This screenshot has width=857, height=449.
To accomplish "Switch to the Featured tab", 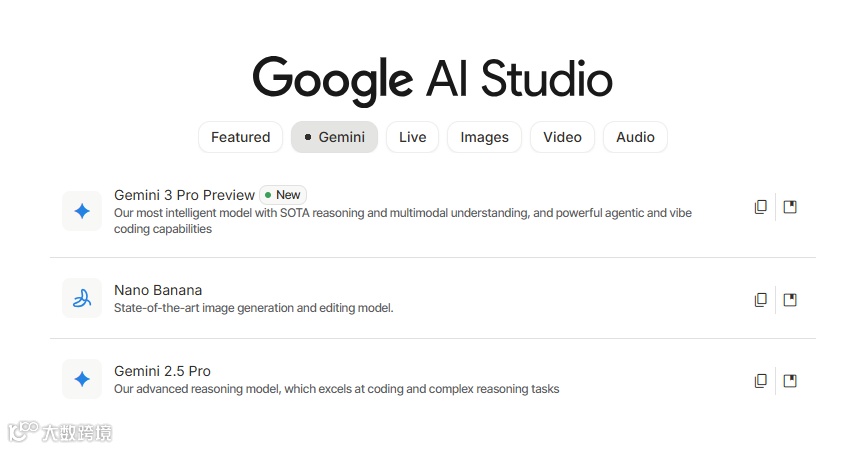I will (x=240, y=137).
